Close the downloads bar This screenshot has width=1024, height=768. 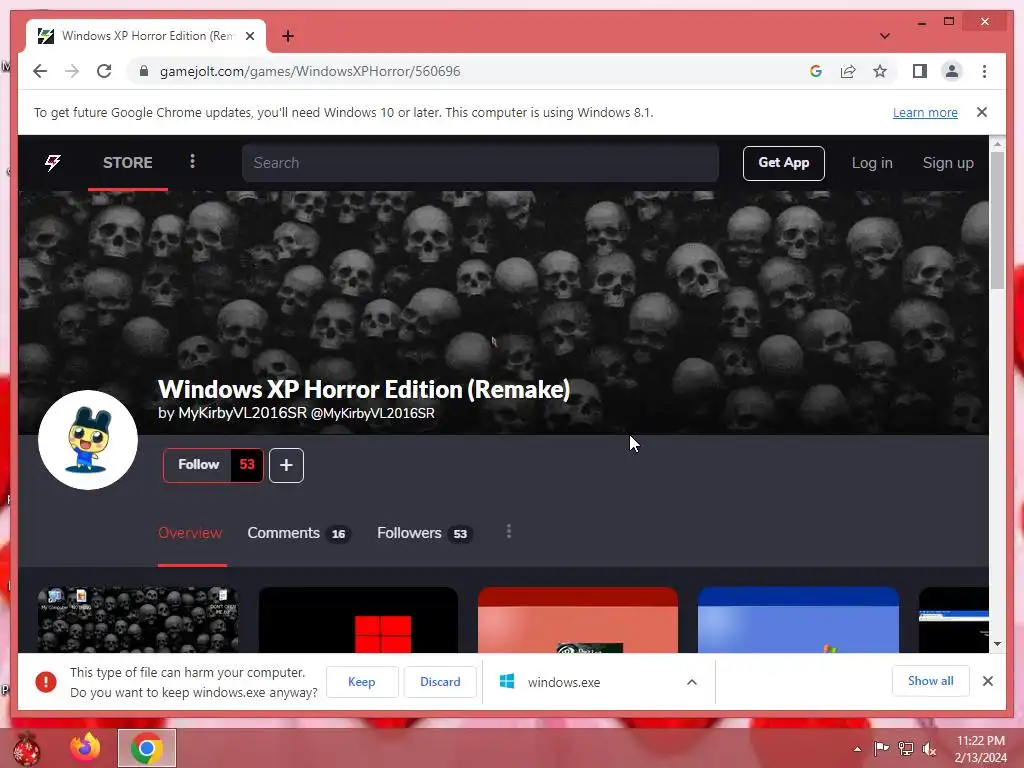pos(988,681)
